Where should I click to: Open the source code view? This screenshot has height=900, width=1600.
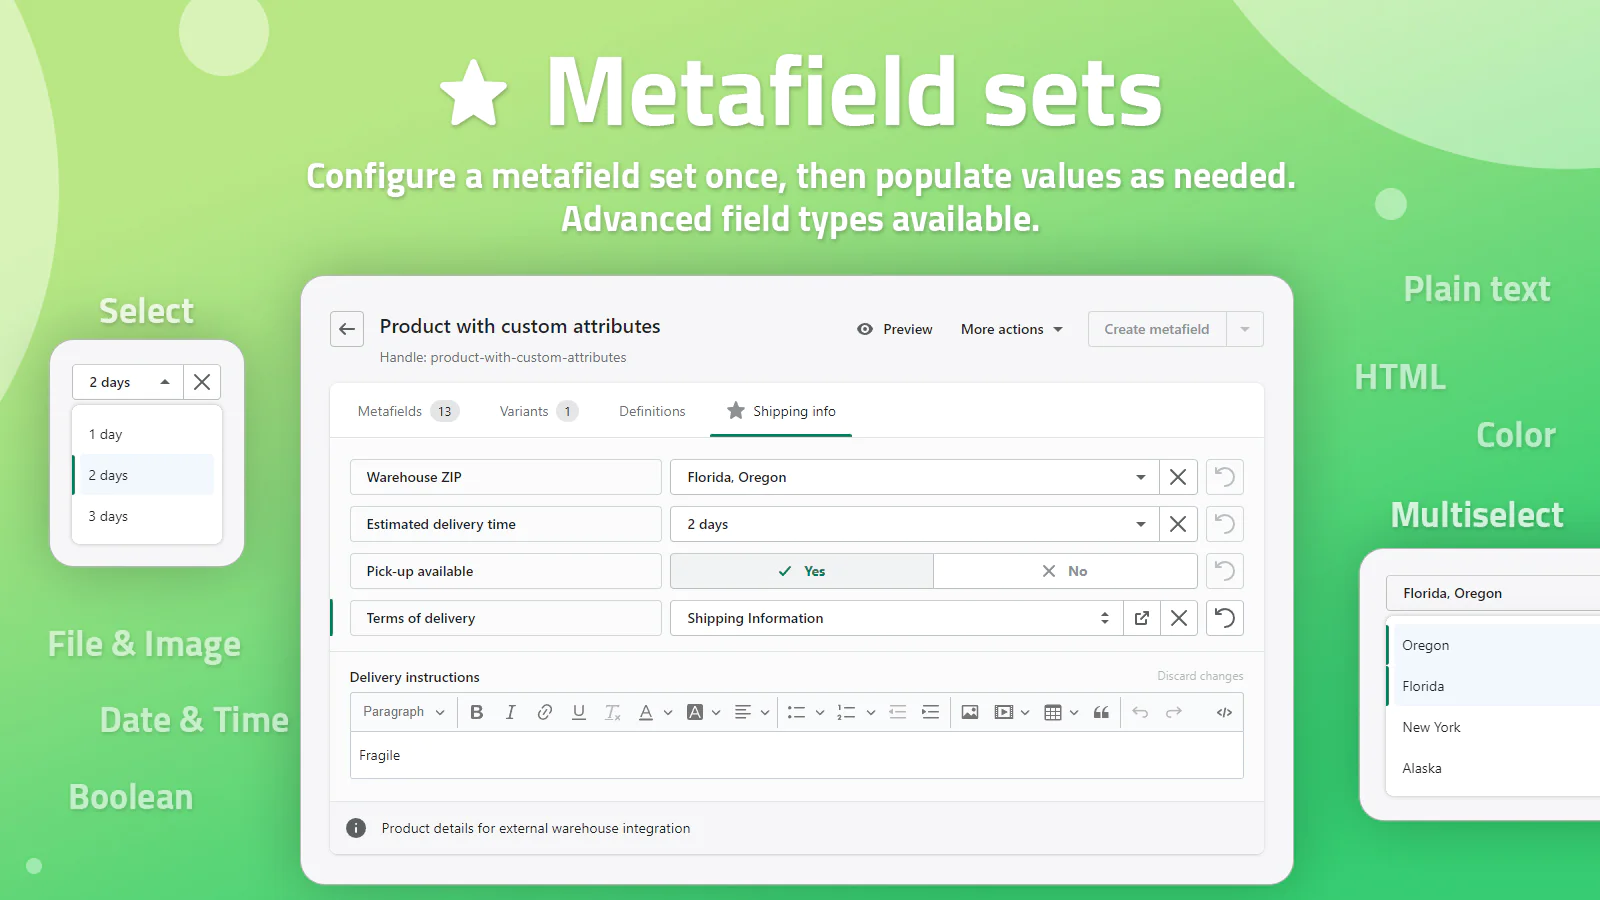coord(1223,712)
